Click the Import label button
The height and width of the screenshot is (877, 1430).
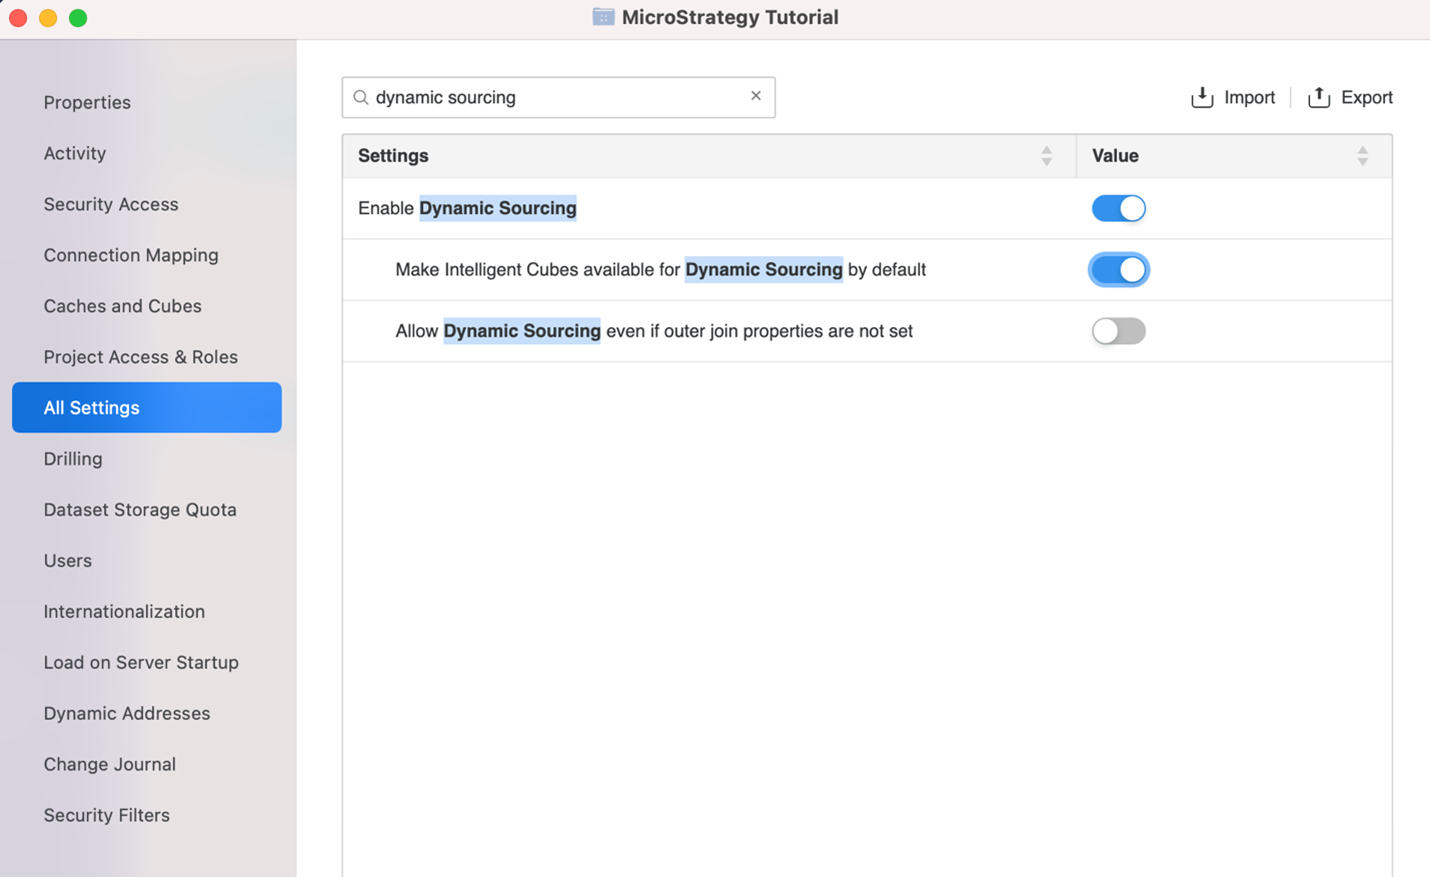coord(1249,97)
